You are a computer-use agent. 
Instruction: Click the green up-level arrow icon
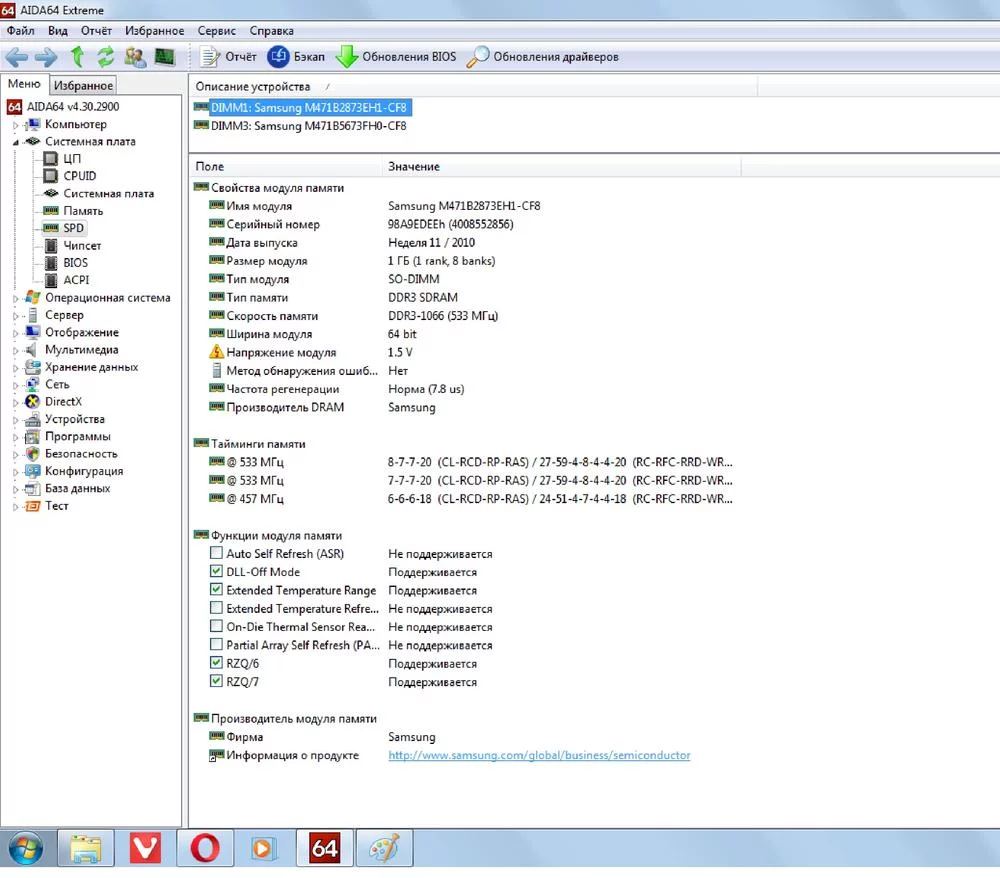point(77,57)
